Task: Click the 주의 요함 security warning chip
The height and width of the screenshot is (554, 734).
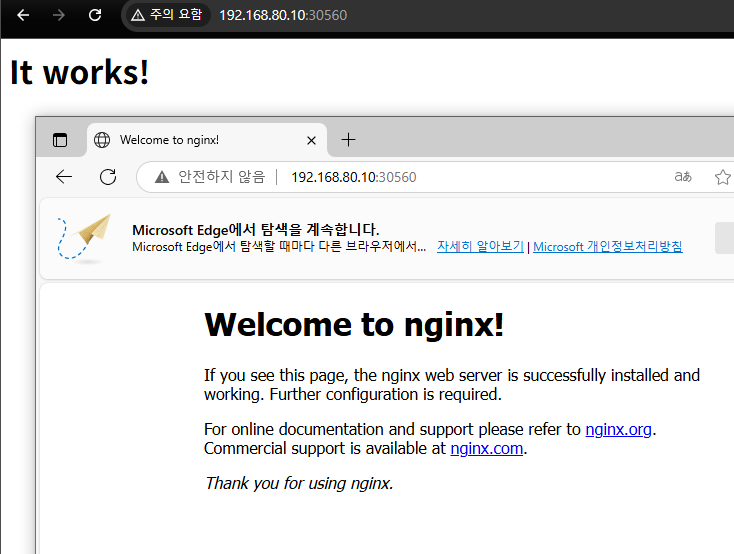Action: [x=167, y=15]
